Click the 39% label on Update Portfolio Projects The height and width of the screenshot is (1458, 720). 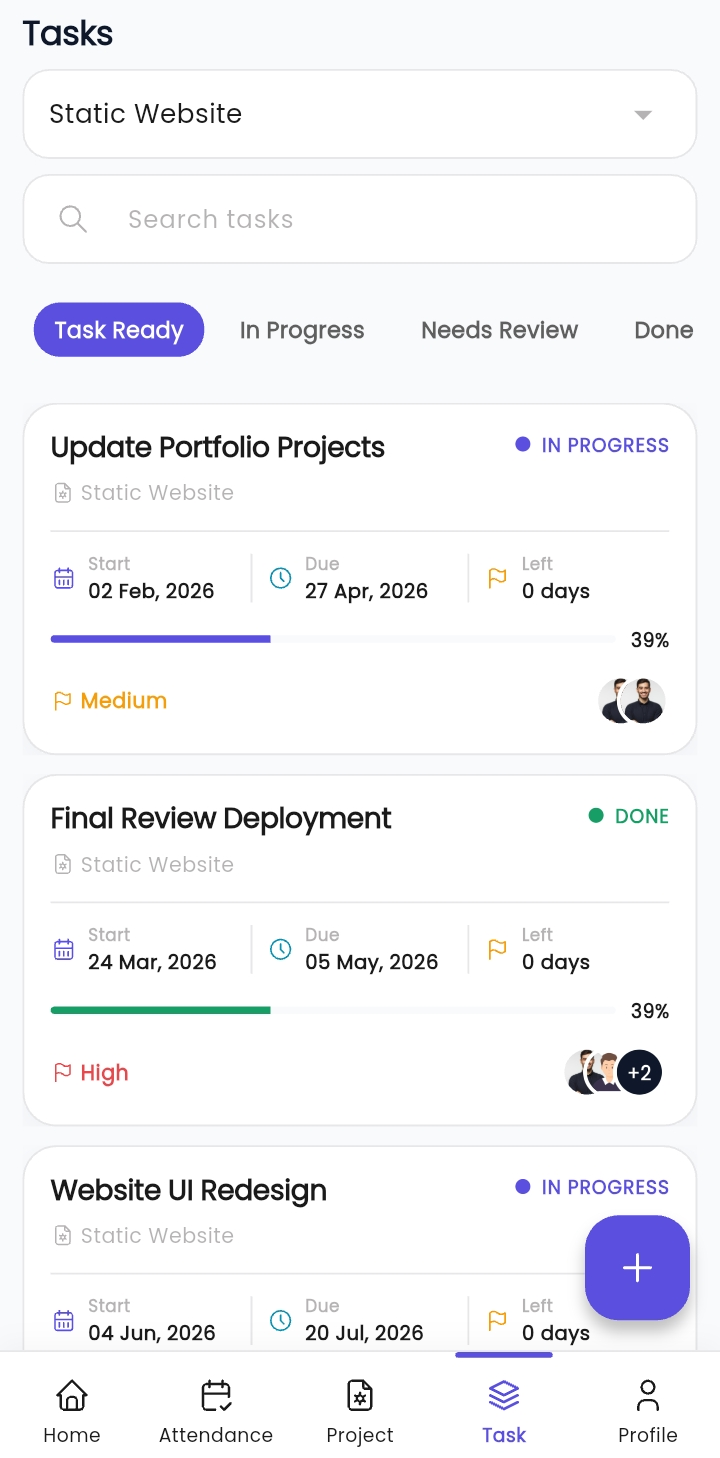point(650,640)
